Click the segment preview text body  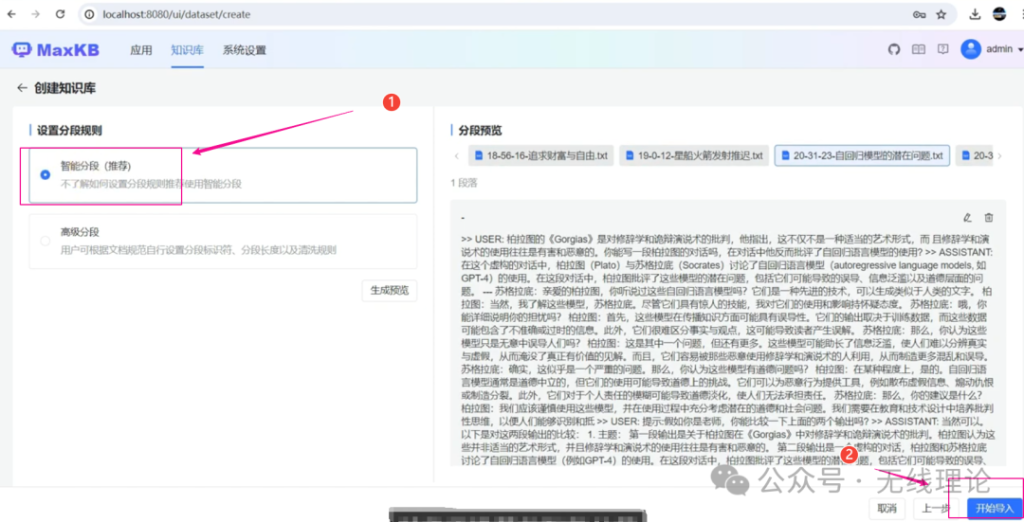point(727,350)
